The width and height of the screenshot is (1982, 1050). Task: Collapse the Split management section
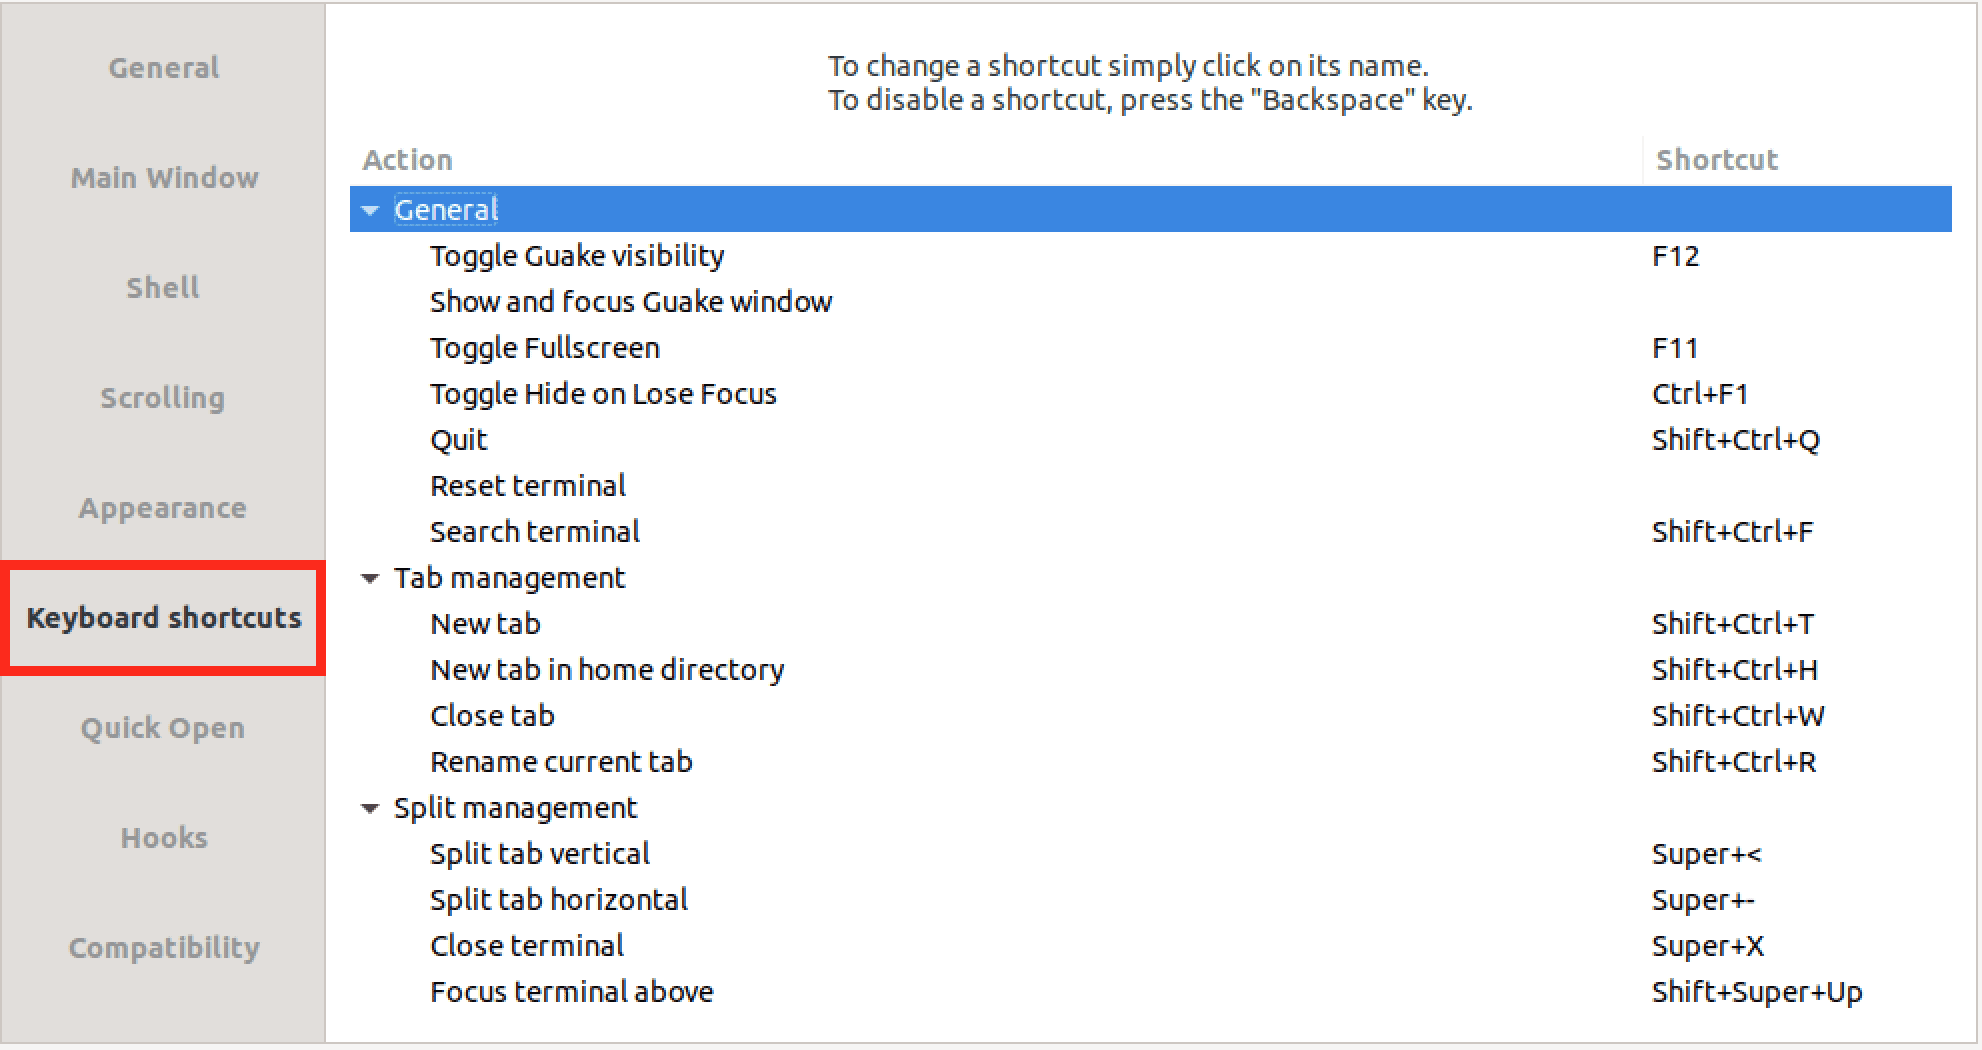point(371,808)
